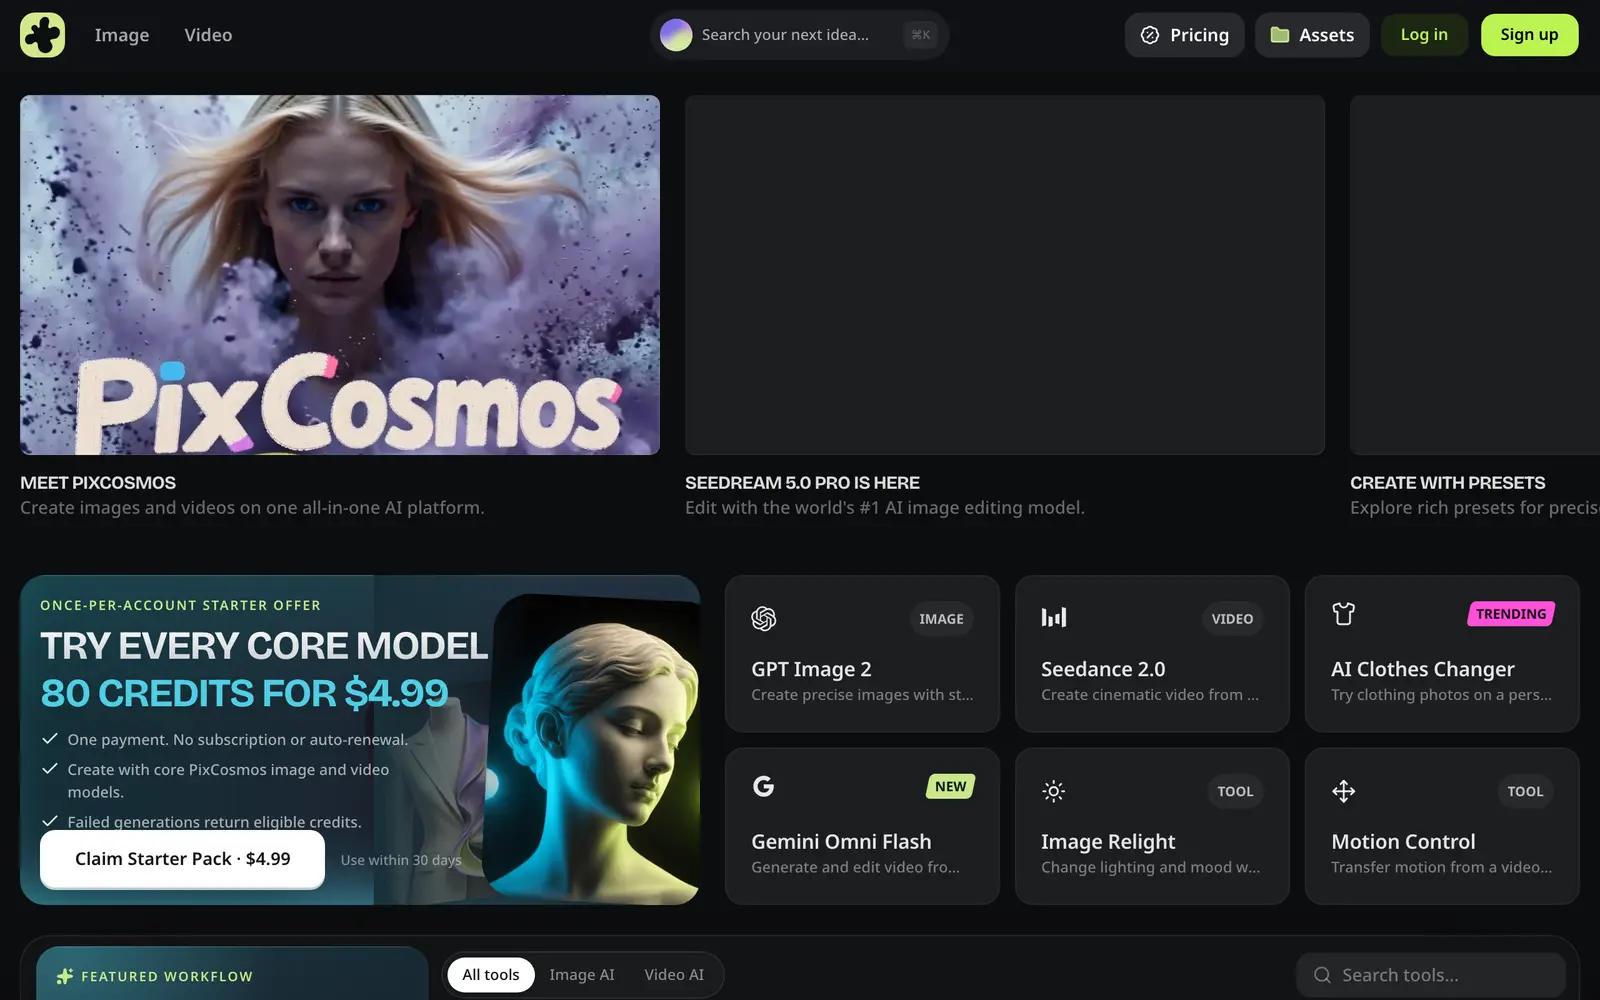This screenshot has width=1600, height=1000.
Task: Click the CREATE WITH PRESETS heading
Action: [x=1447, y=483]
